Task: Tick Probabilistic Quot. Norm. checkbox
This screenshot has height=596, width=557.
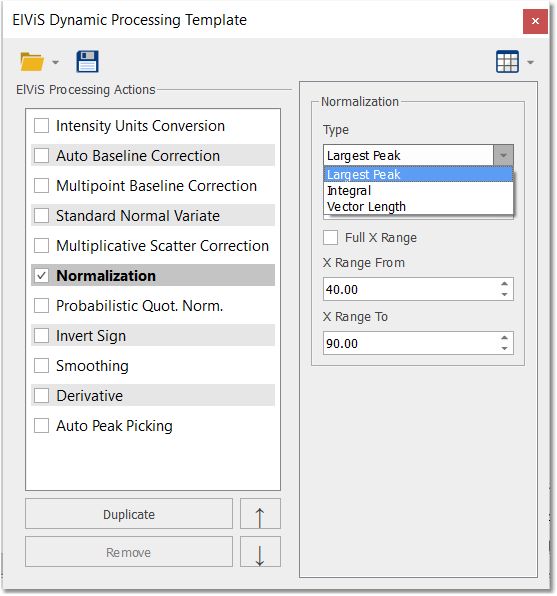Action: (41, 306)
